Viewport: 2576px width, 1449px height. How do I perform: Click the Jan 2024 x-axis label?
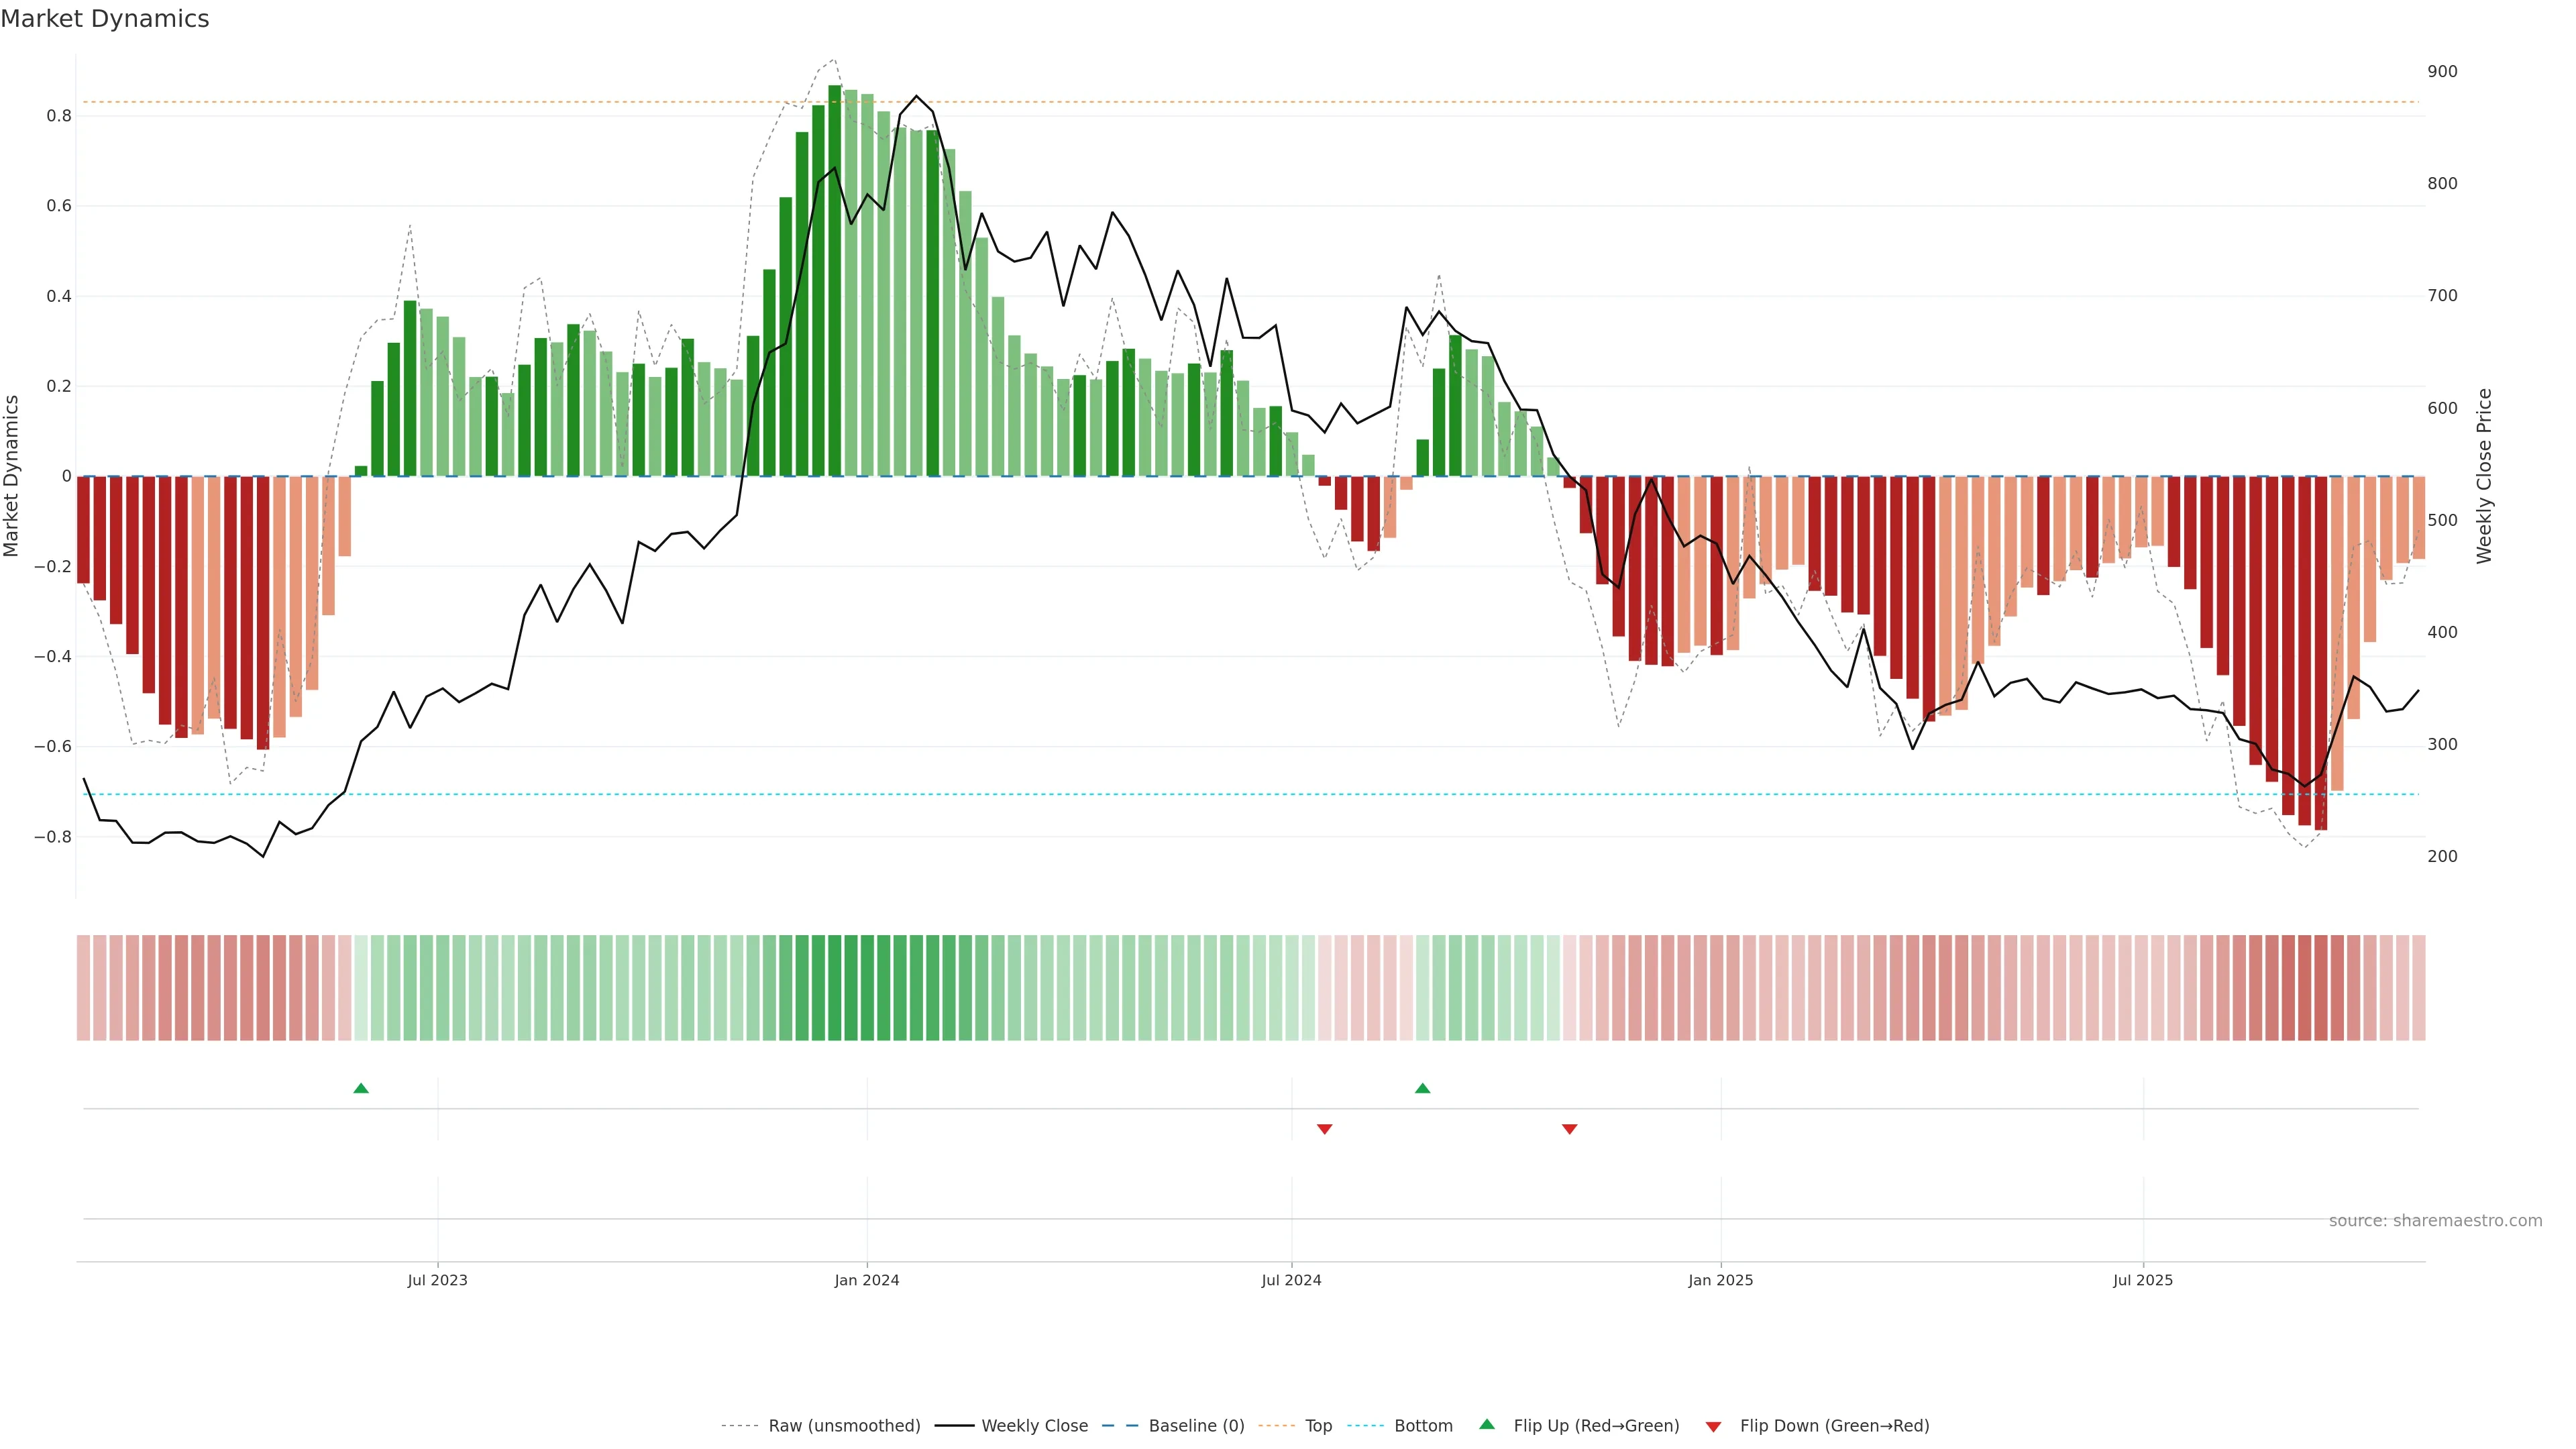(x=866, y=1280)
